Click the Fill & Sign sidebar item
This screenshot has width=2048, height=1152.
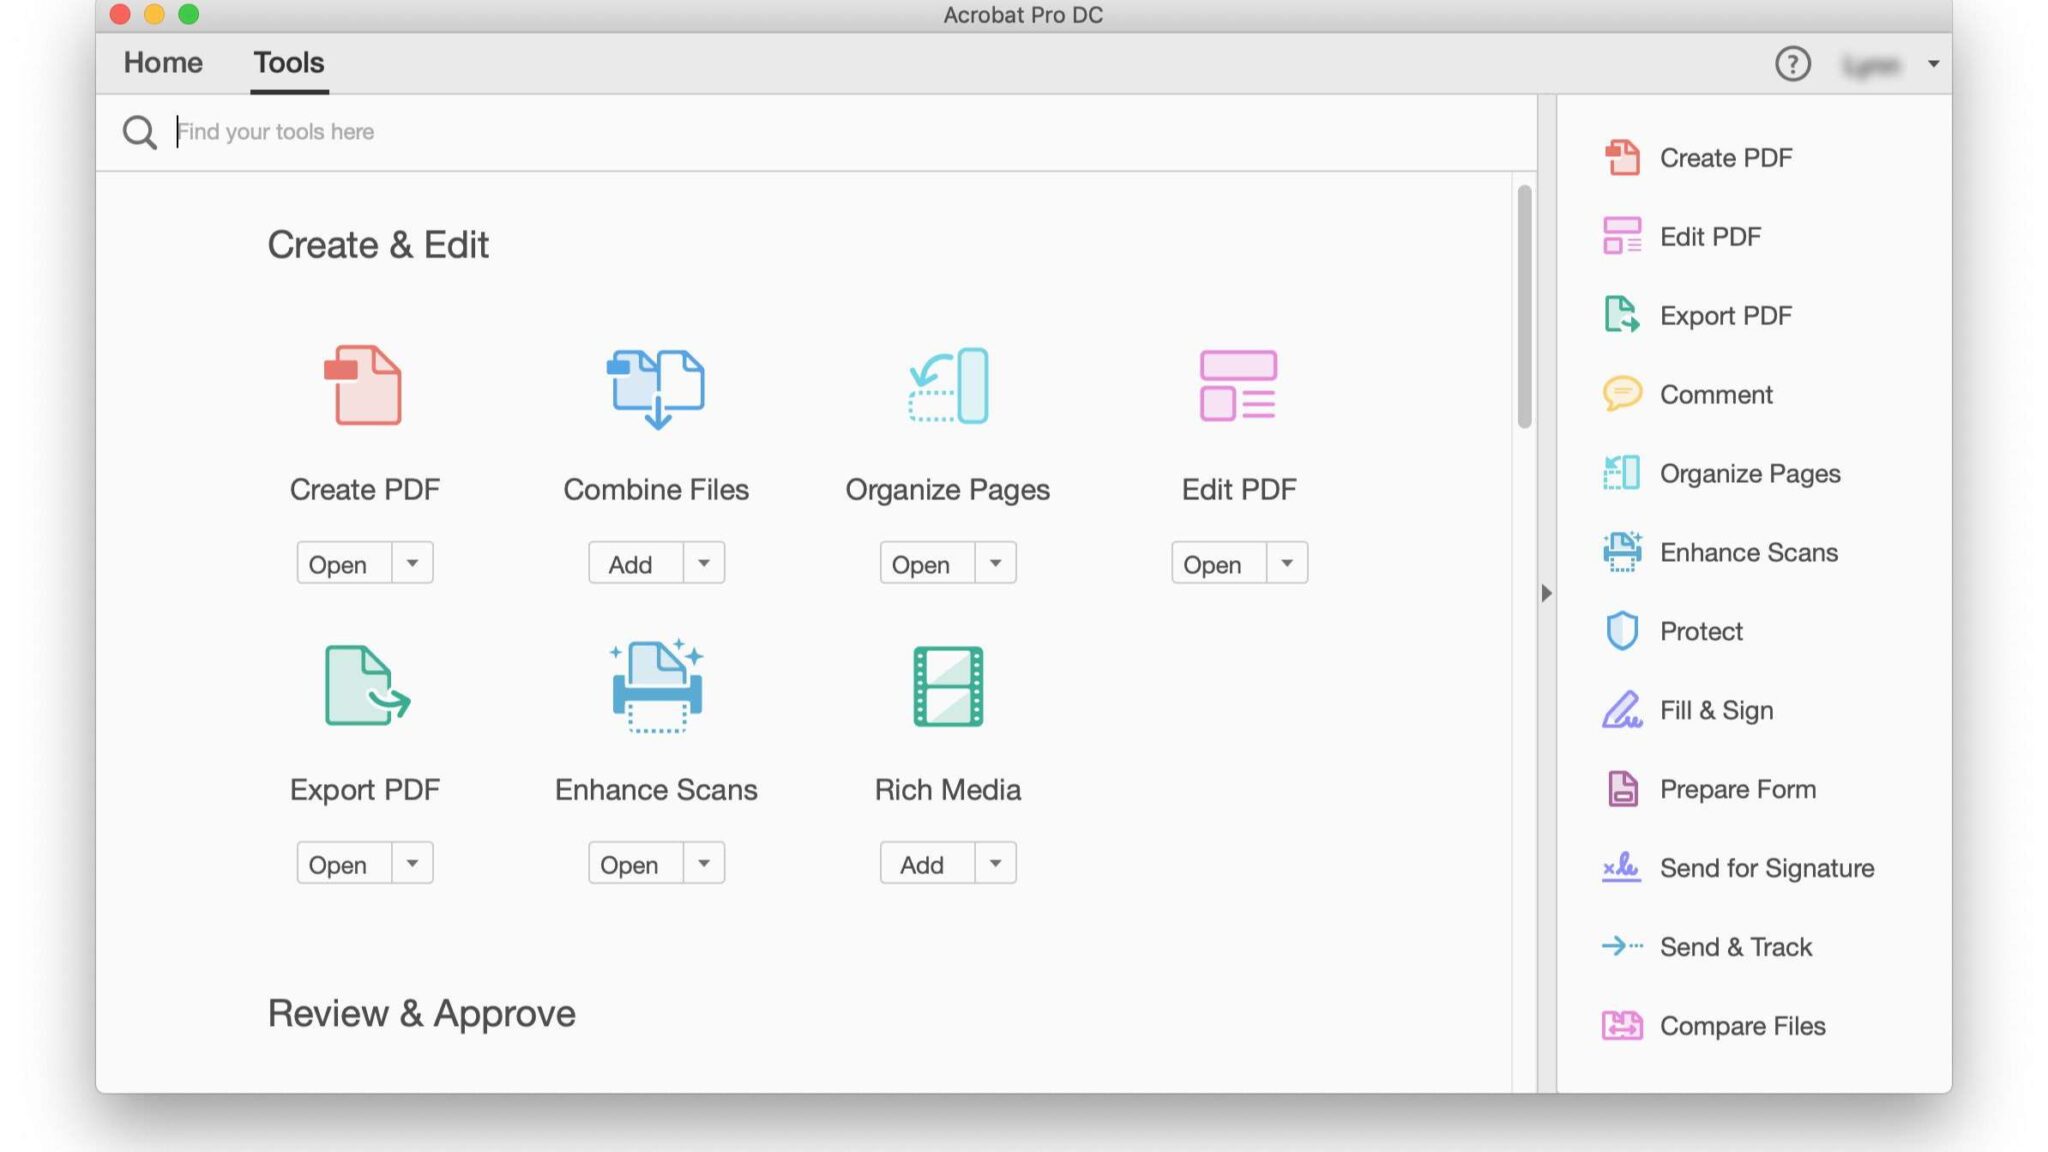[x=1715, y=709]
